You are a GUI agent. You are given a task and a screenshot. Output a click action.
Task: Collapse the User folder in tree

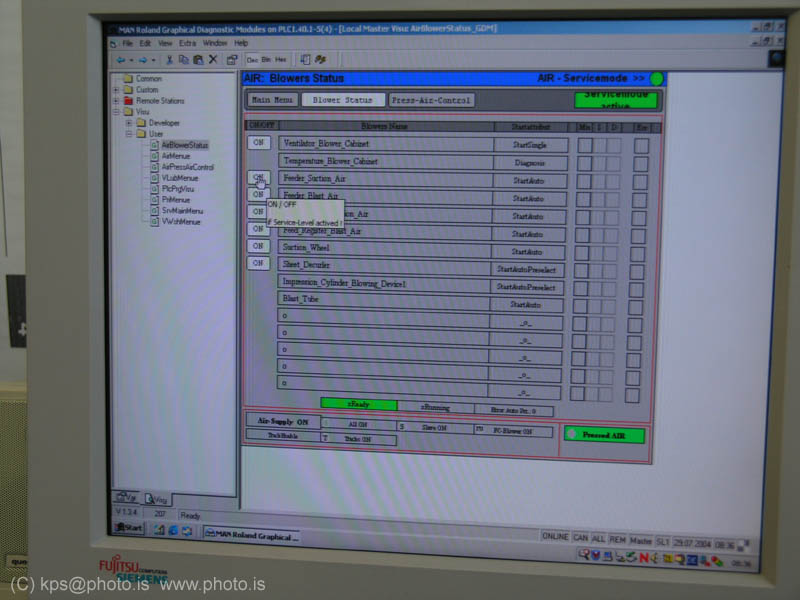coord(129,134)
